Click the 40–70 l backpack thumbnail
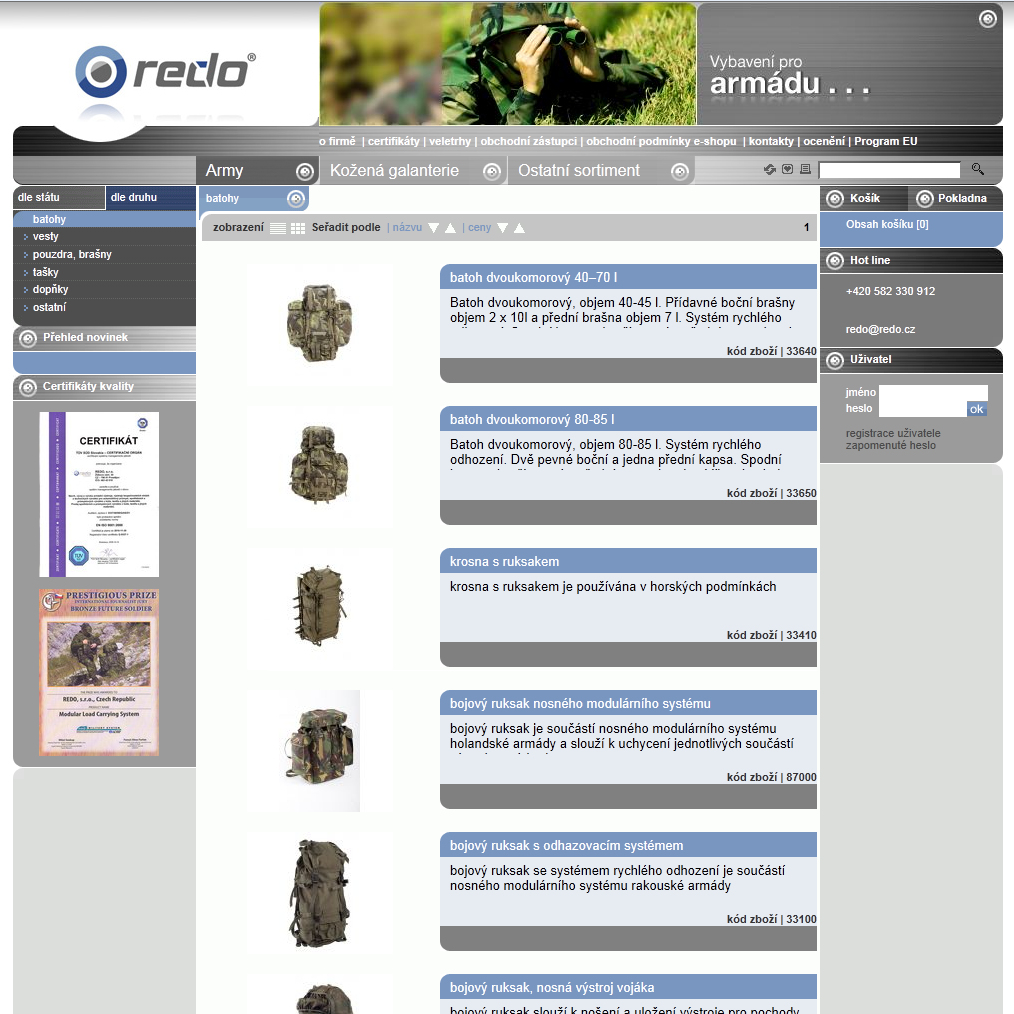Image resolution: width=1014 pixels, height=1014 pixels. tap(319, 323)
